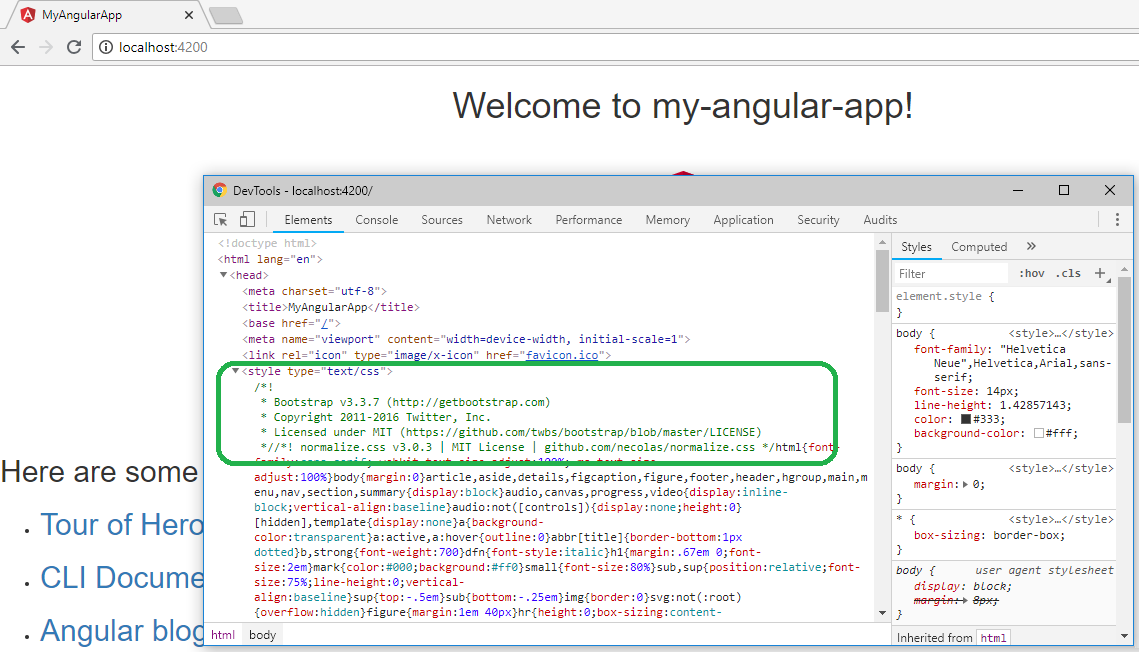Toggle the device toolbar icon
1139x652 pixels.
click(247, 219)
